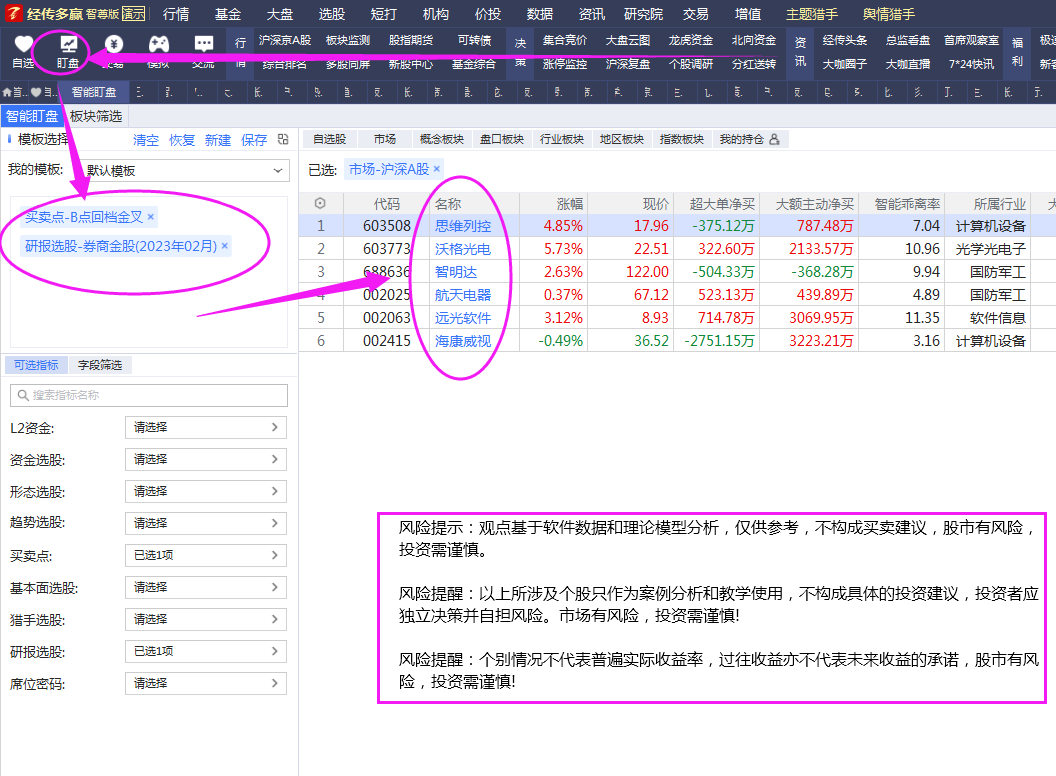This screenshot has width=1056, height=776.
Task: Select the 指数板块 category tab
Action: coord(682,139)
